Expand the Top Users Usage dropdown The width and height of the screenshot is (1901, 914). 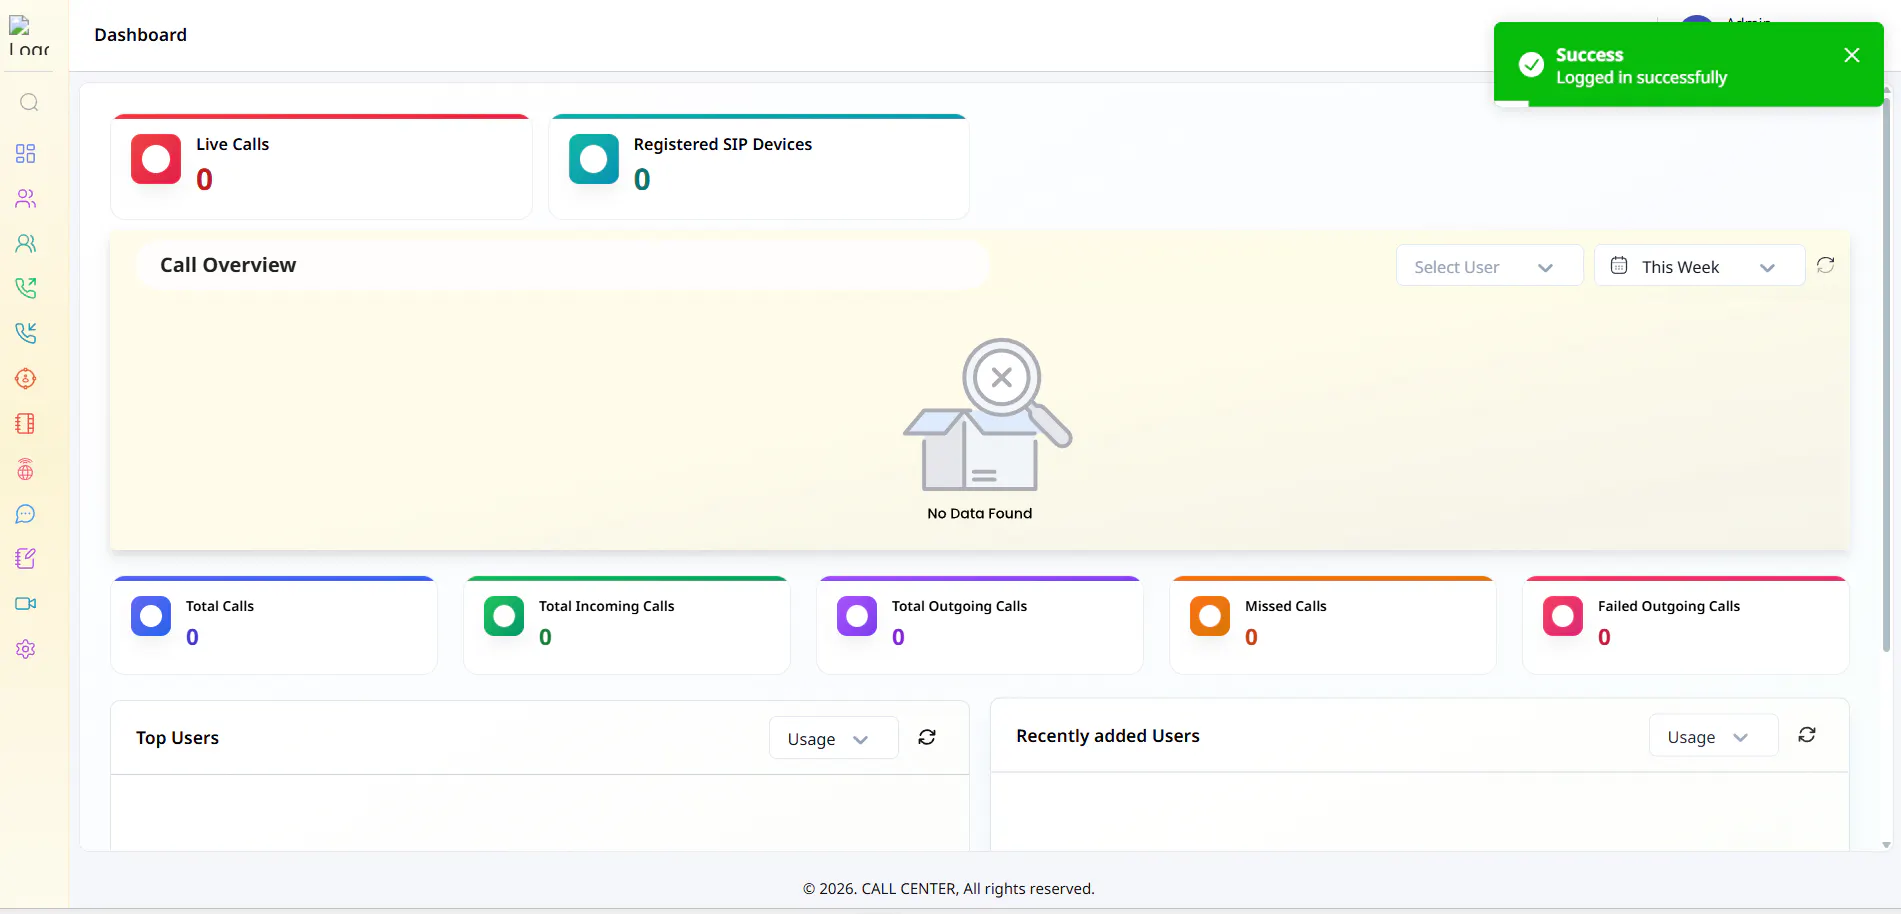pyautogui.click(x=833, y=739)
